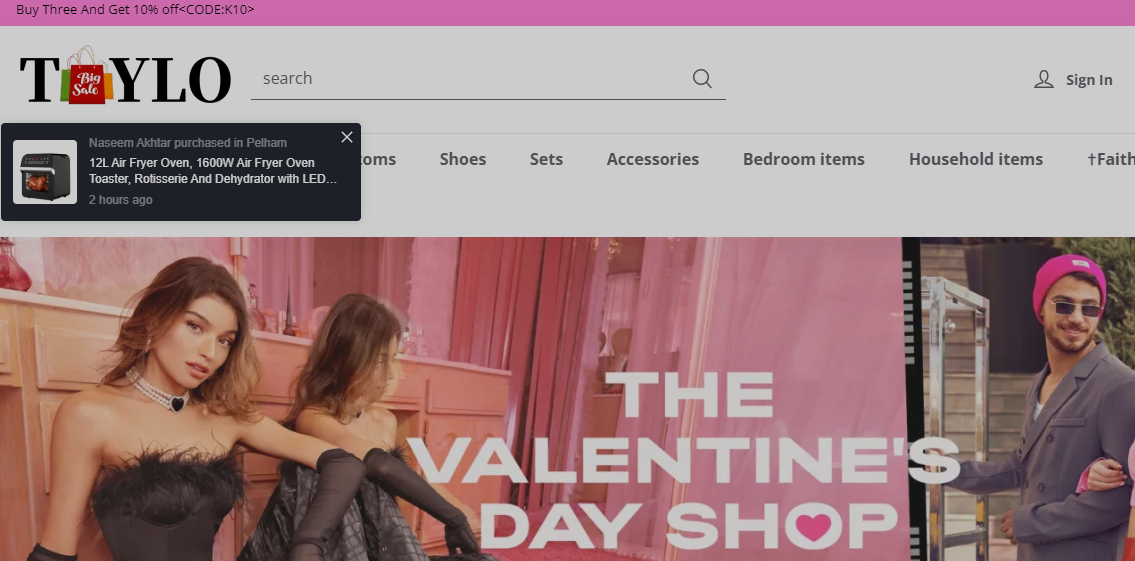The height and width of the screenshot is (561, 1135).
Task: Click the pink heart in the SHOP text
Action: 813,526
